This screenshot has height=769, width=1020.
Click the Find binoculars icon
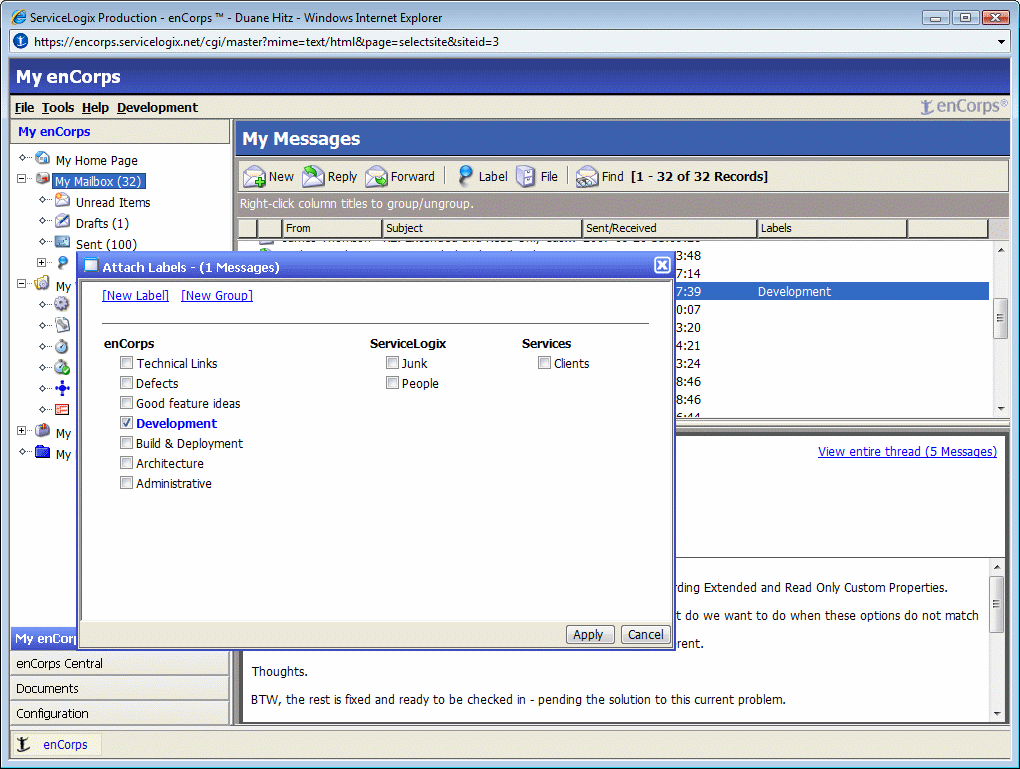[x=587, y=176]
